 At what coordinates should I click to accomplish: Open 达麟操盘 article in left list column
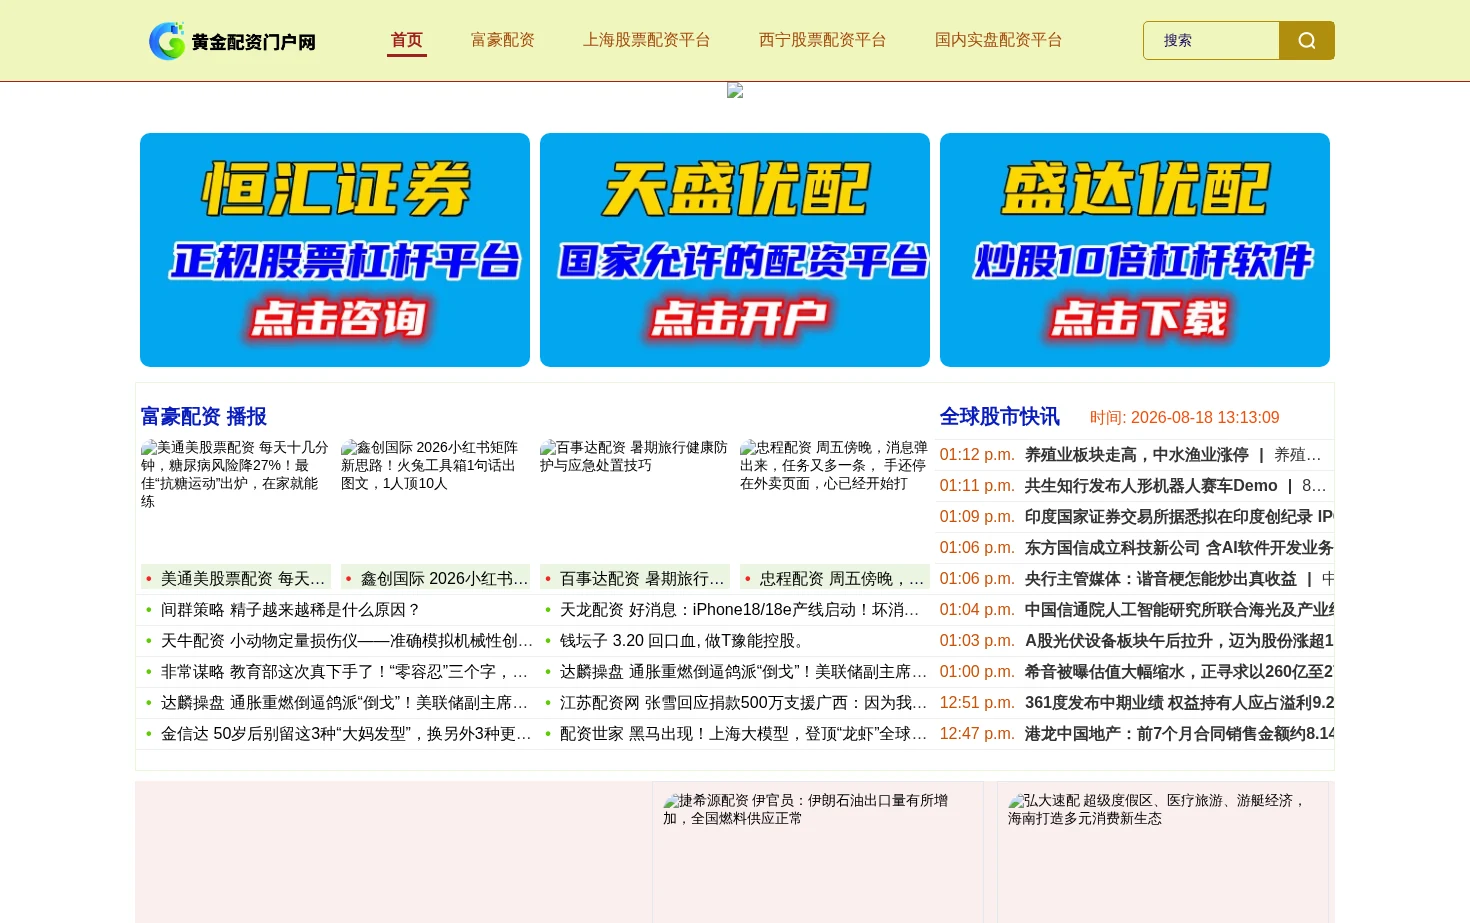click(x=345, y=702)
